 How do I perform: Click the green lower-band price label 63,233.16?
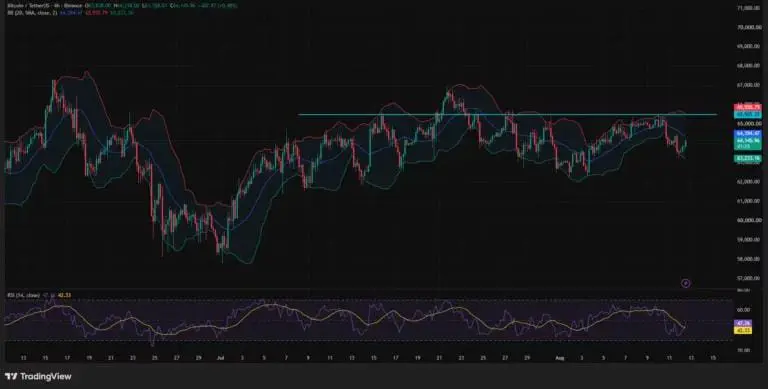point(747,158)
